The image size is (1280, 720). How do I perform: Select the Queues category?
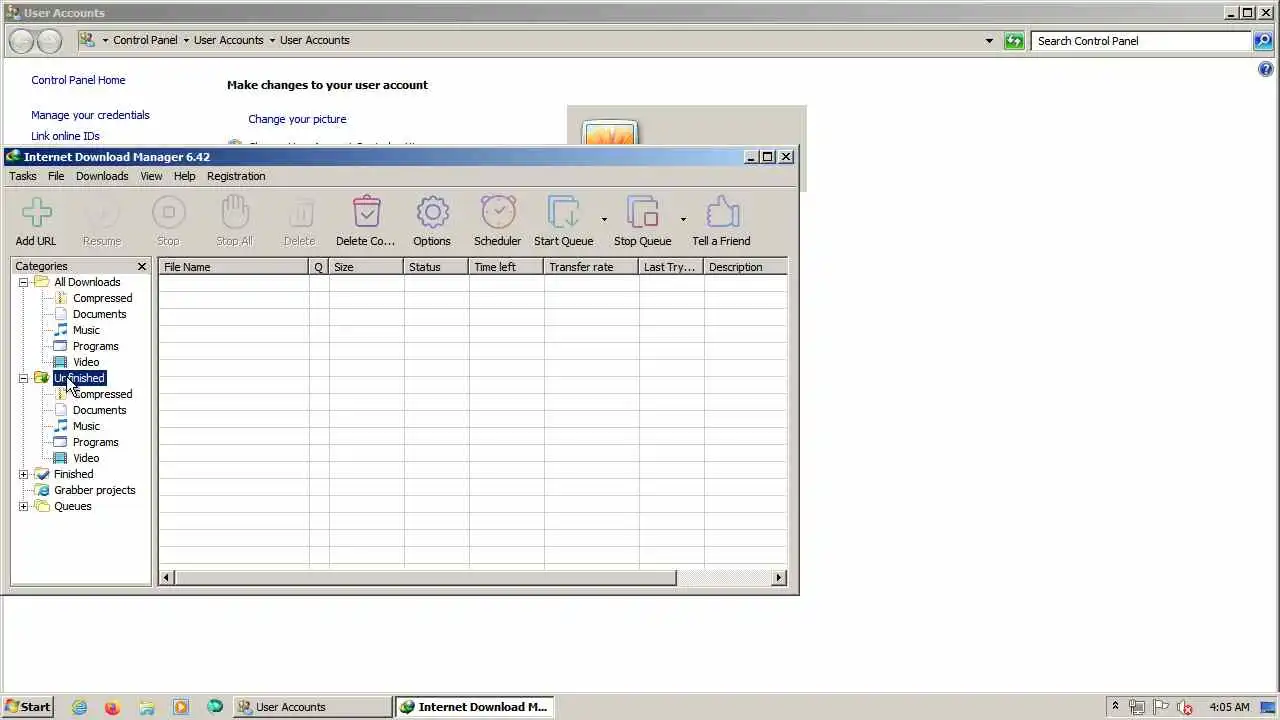point(72,506)
